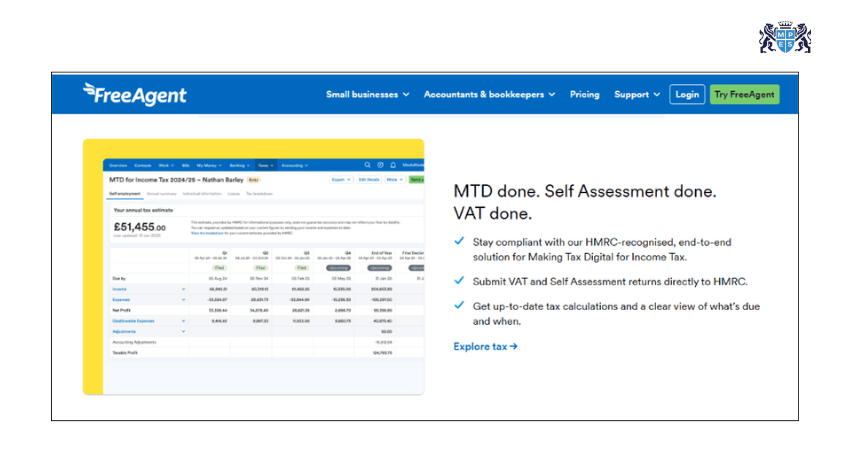The image size is (850, 450).
Task: Expand the Support menu
Action: [637, 94]
